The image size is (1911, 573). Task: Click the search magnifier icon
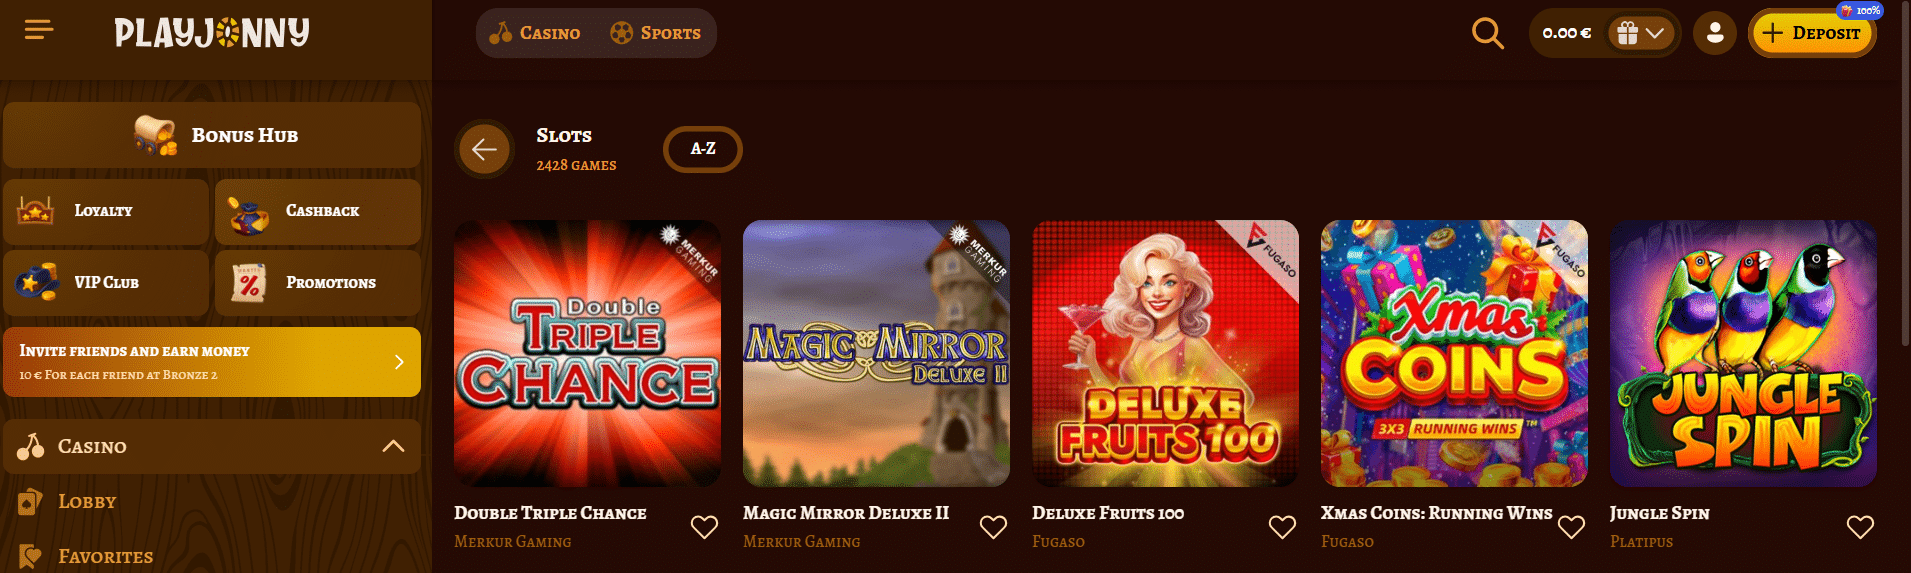pyautogui.click(x=1487, y=33)
